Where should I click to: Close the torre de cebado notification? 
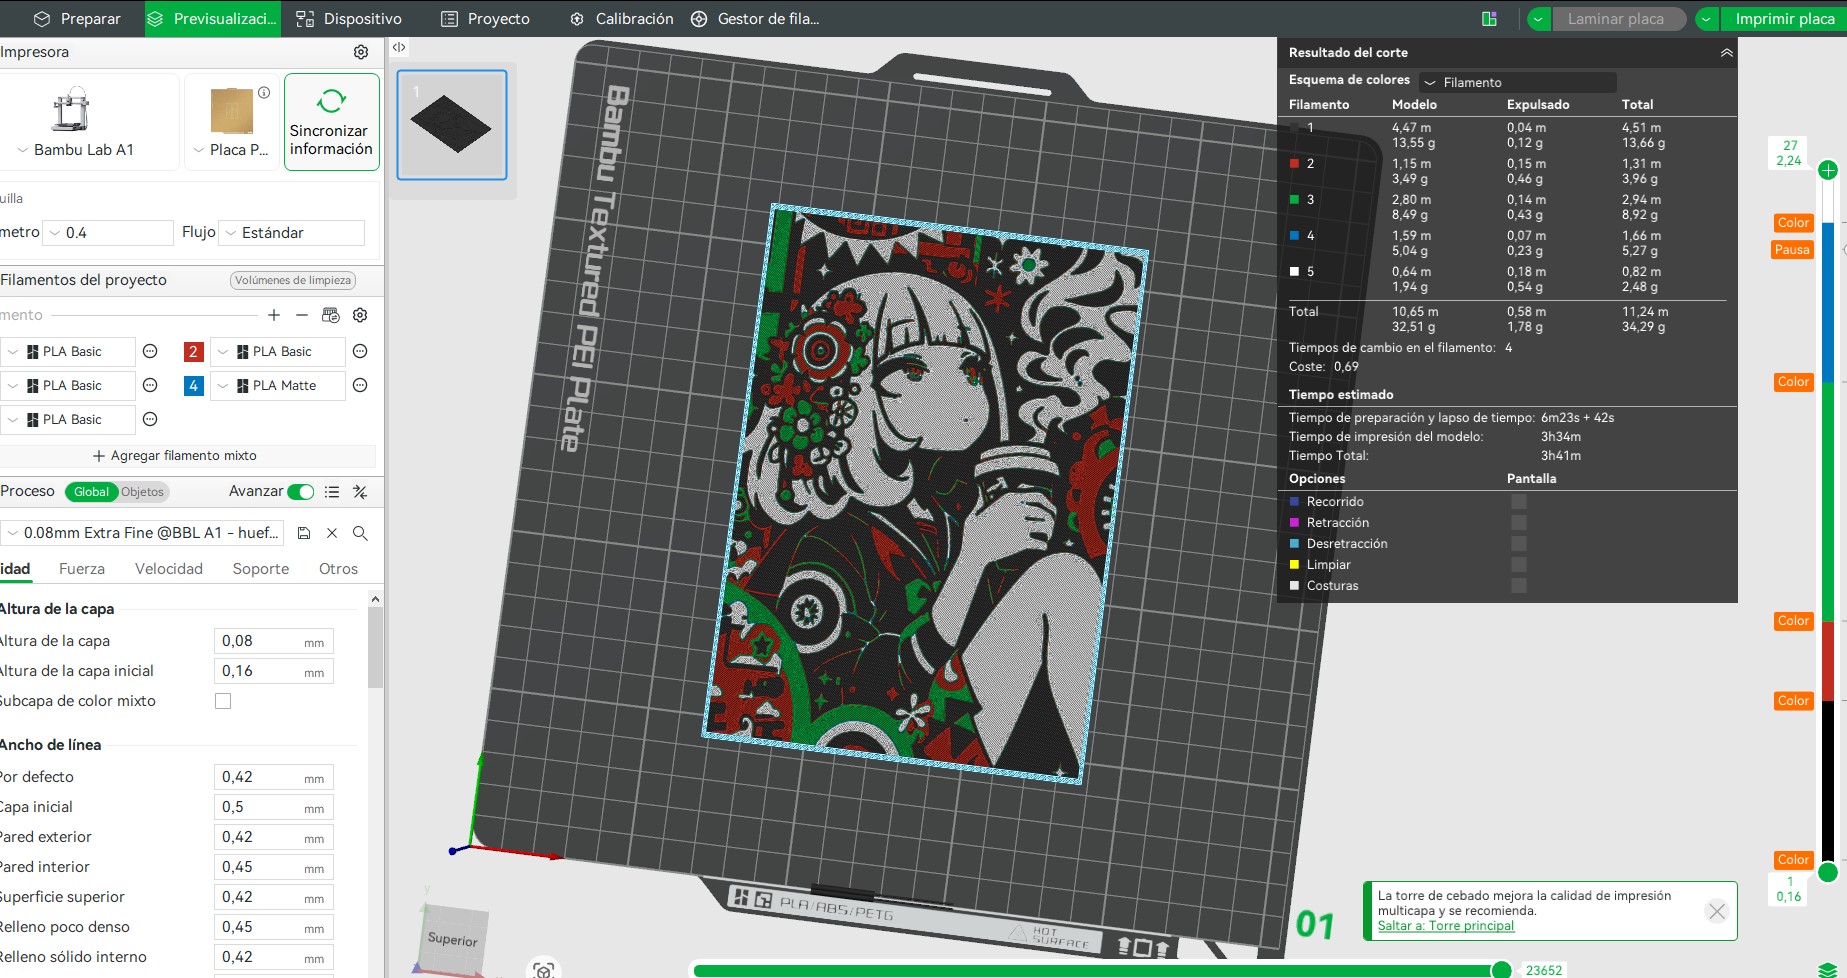1717,911
